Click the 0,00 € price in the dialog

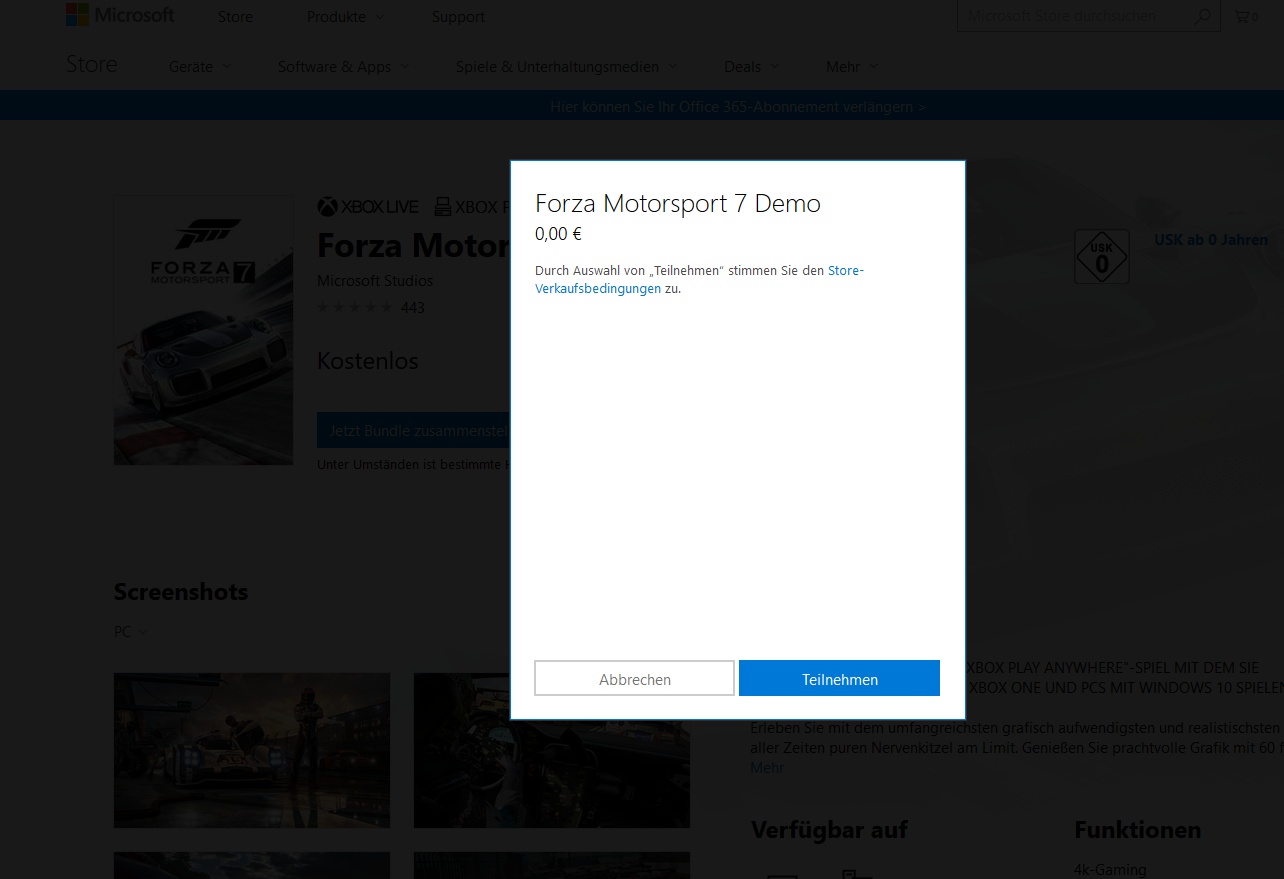tap(558, 234)
